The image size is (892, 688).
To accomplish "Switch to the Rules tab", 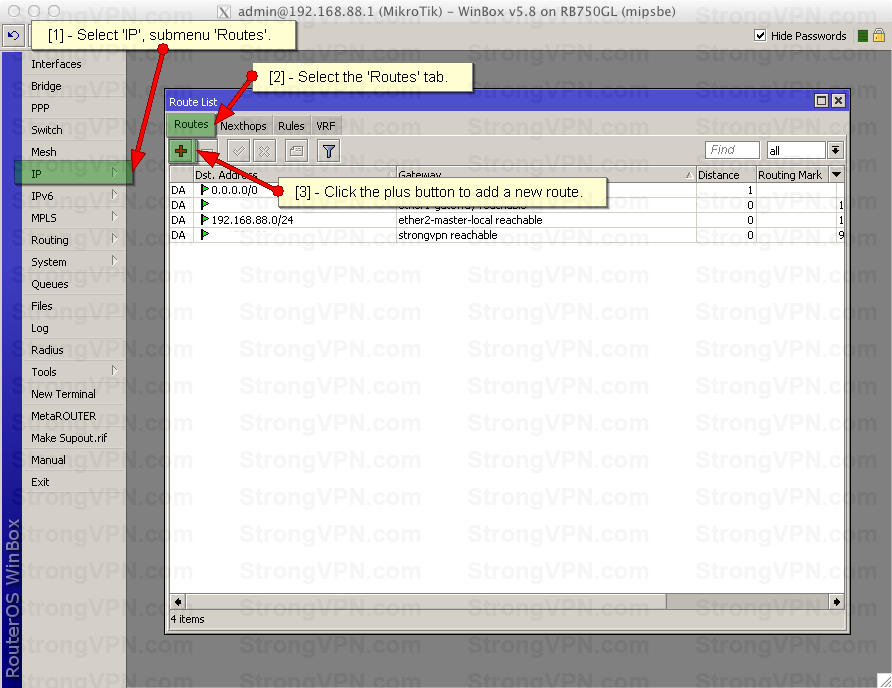I will [x=291, y=126].
